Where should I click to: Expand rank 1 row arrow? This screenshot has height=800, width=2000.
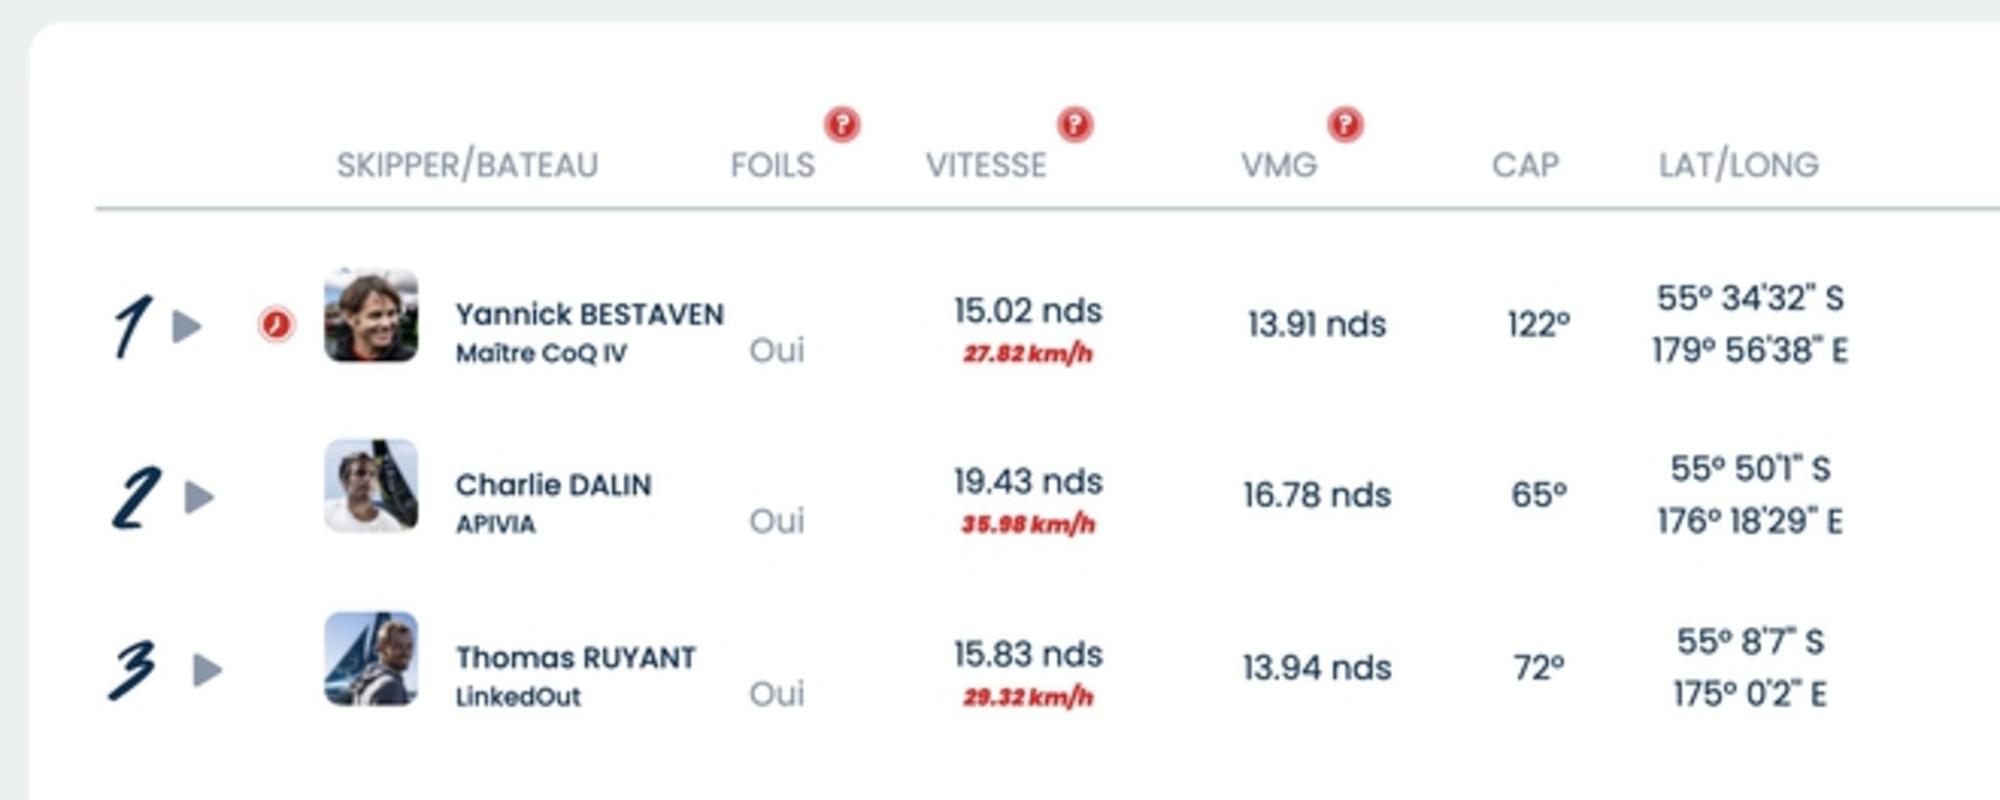point(187,326)
